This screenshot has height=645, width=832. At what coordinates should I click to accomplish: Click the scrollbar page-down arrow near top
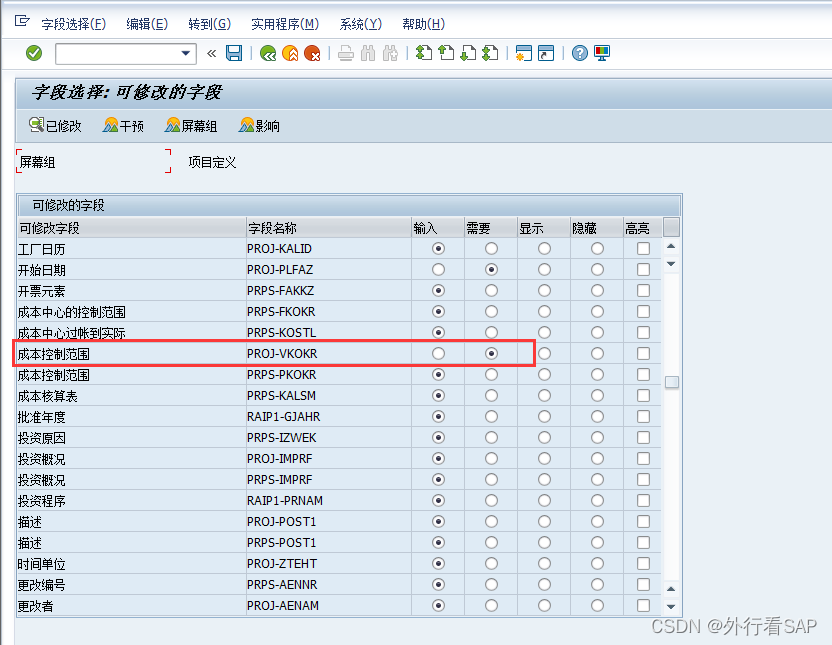[671, 264]
